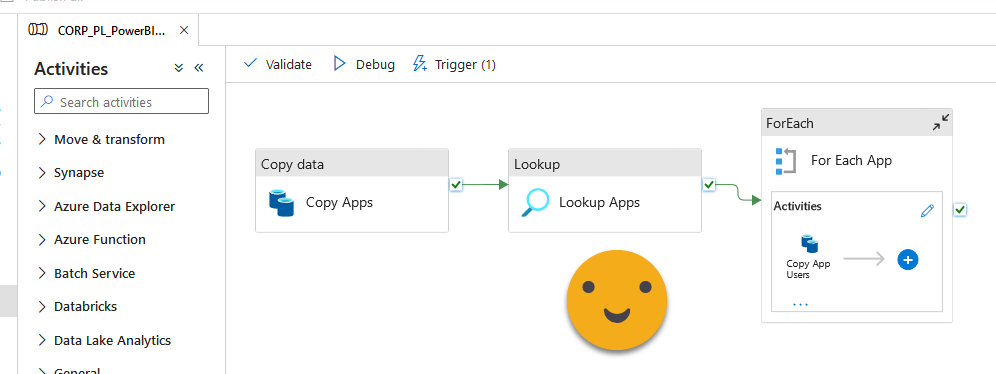
Task: Collapse the ForEach container with arrows icon
Action: [941, 123]
